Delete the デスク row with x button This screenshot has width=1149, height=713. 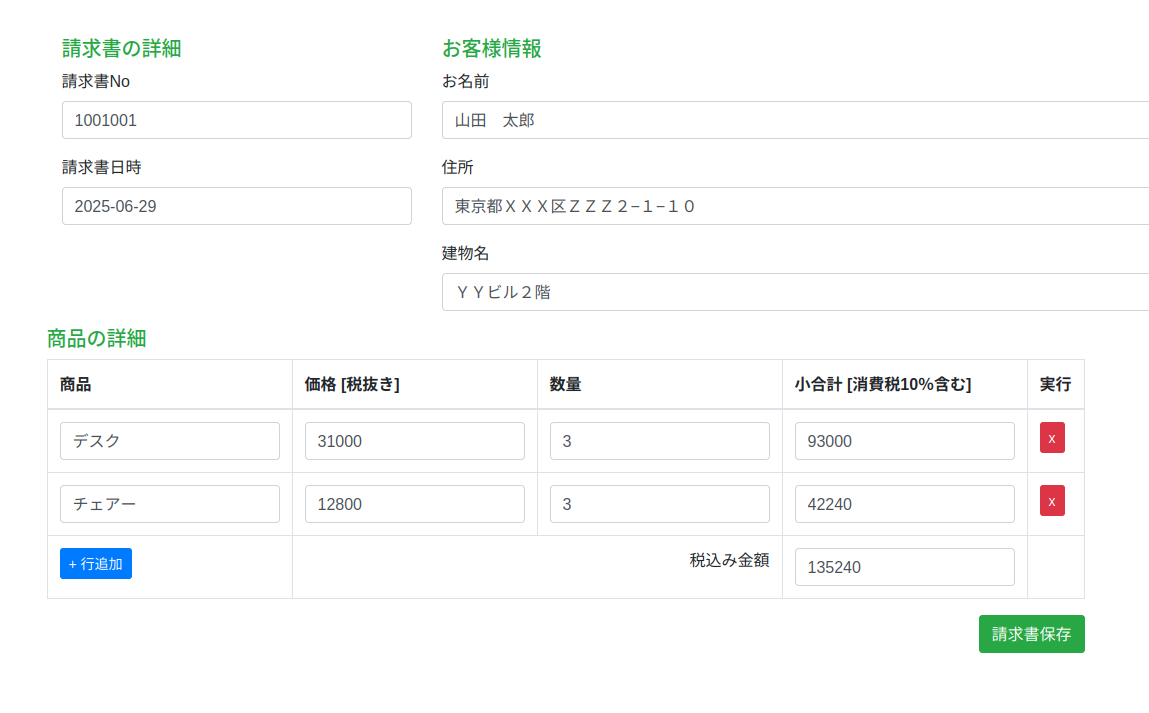(1052, 438)
